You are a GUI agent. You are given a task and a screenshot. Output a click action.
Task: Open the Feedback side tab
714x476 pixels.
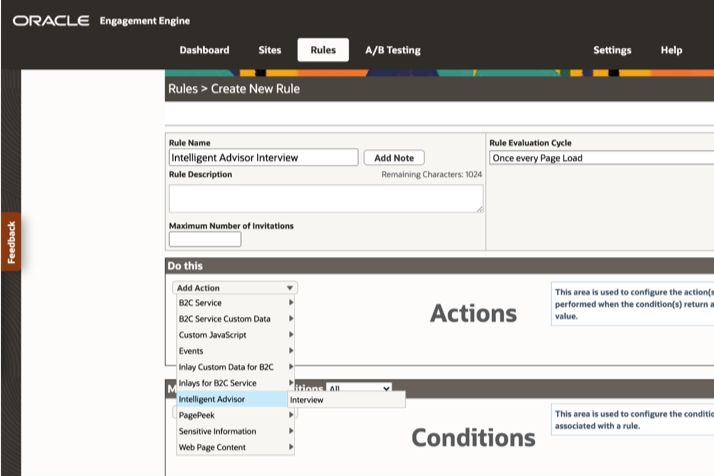point(11,242)
